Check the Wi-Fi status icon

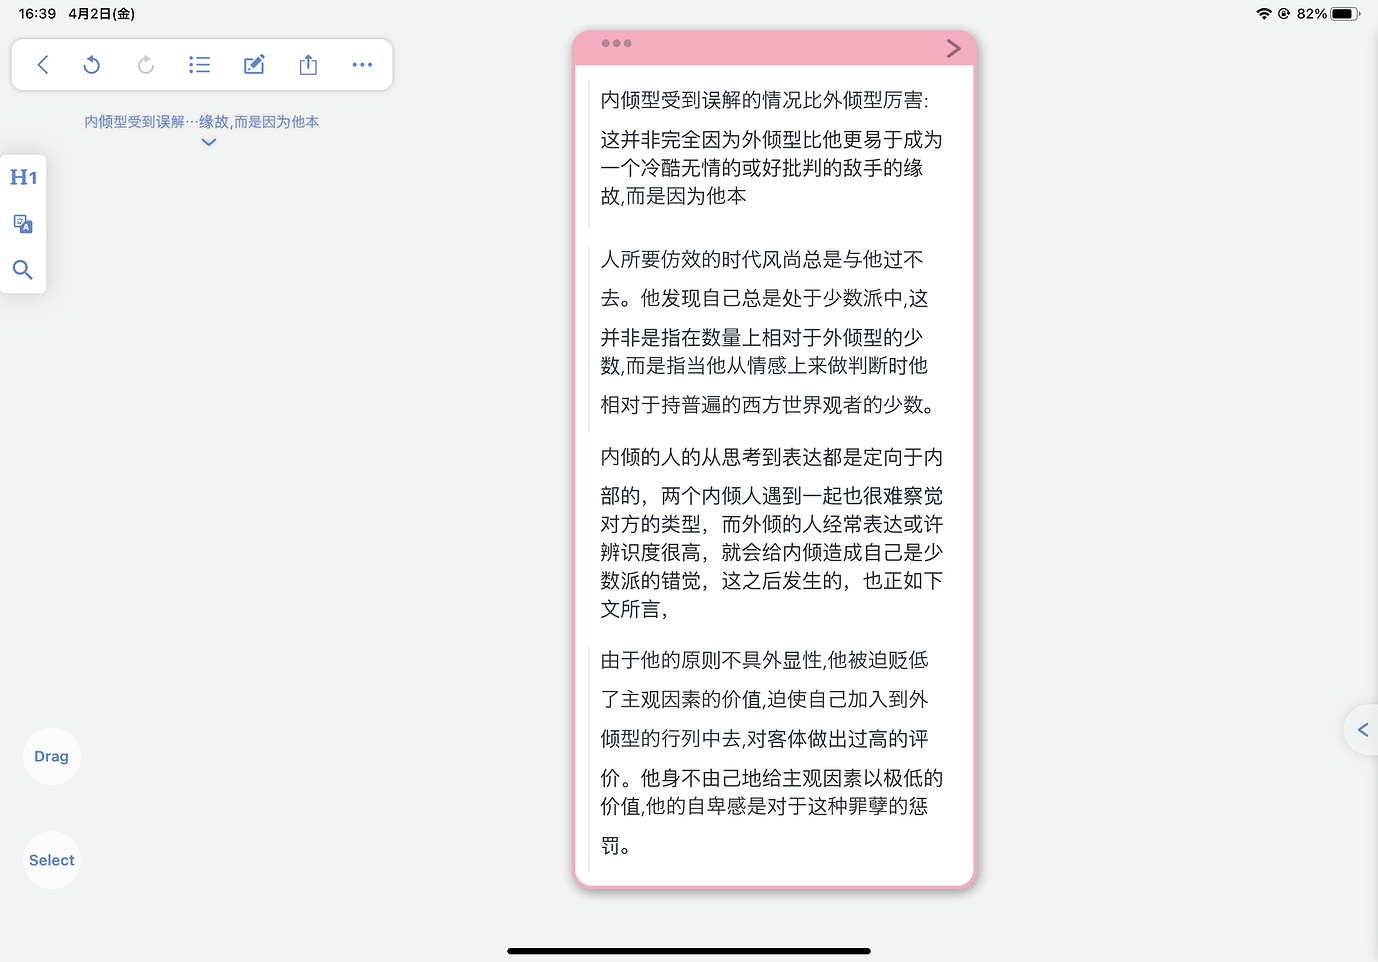click(x=1264, y=14)
